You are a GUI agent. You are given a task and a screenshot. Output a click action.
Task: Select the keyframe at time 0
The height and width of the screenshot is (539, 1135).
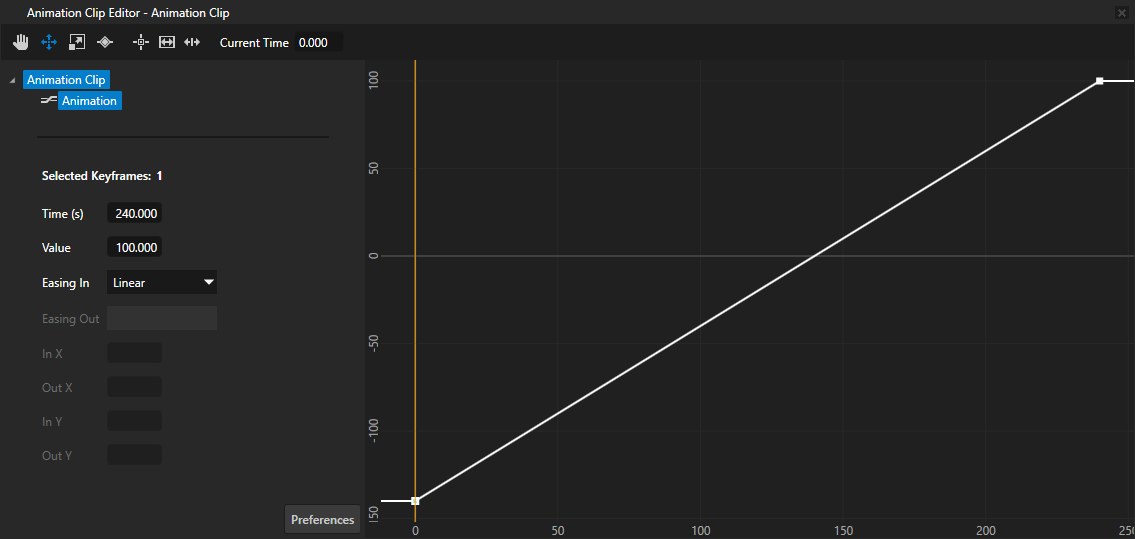pos(415,501)
